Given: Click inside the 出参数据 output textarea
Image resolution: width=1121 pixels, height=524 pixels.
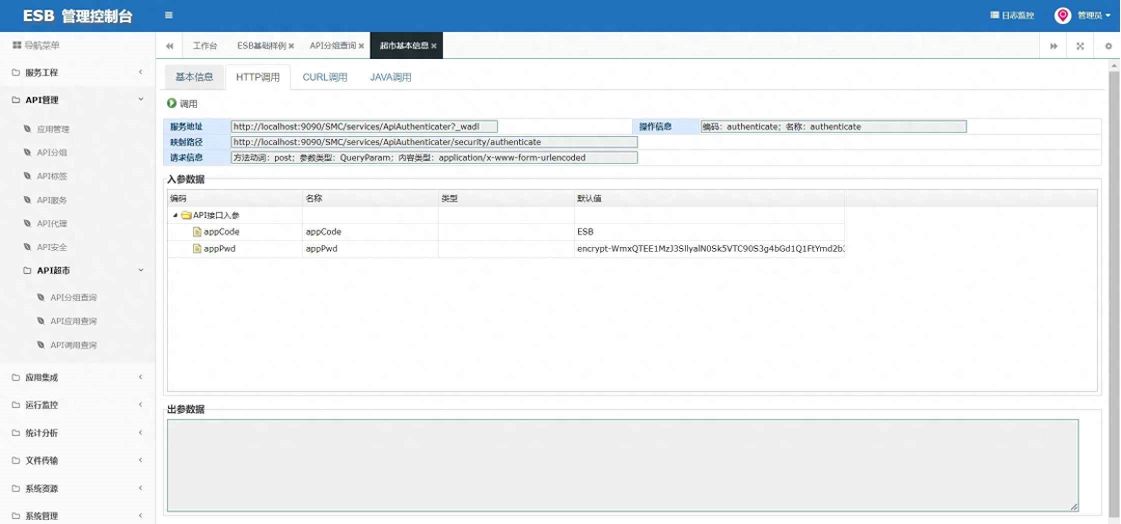Looking at the screenshot, I should coord(623,465).
